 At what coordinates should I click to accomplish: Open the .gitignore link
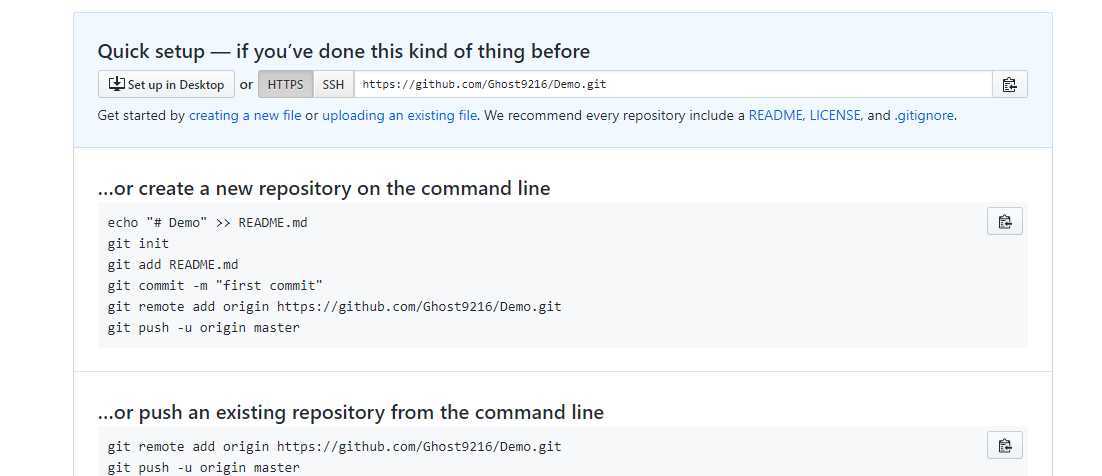coord(923,115)
